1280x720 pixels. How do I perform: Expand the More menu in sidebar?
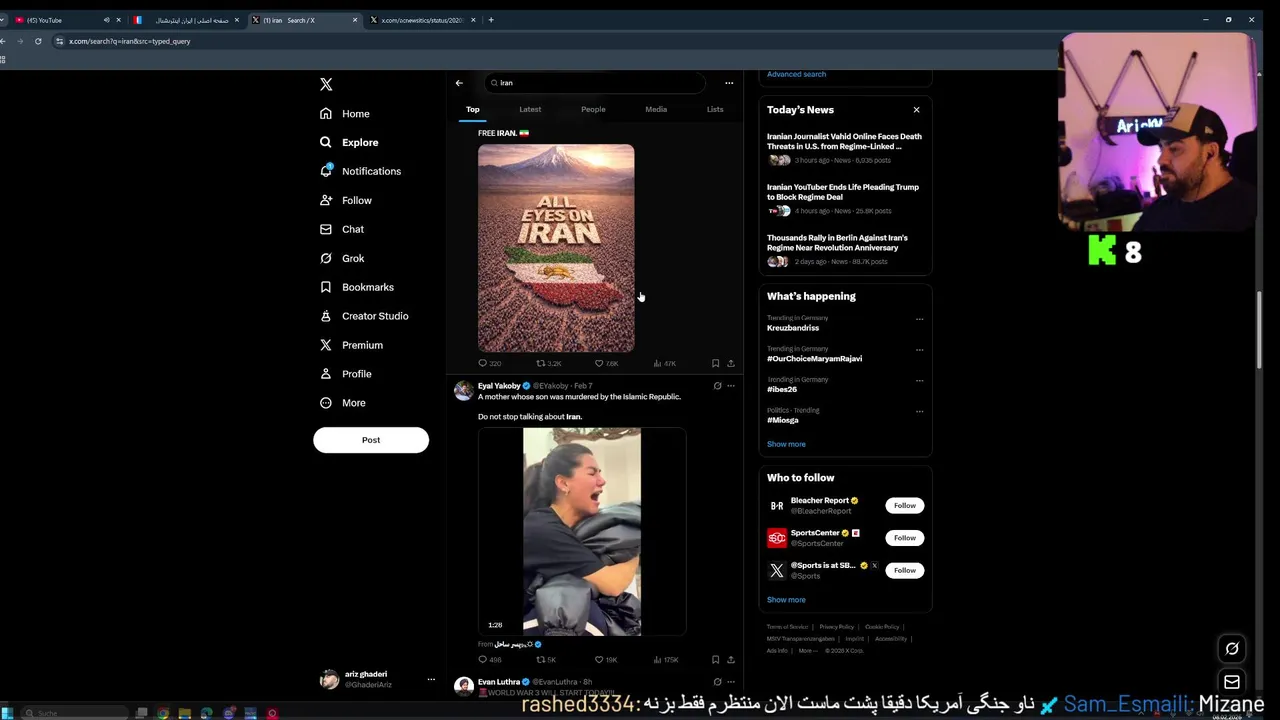343,403
